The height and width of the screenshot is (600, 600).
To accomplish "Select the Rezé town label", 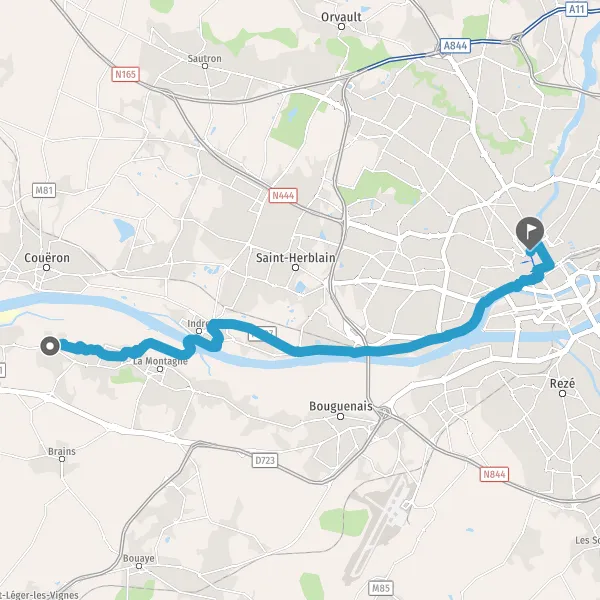I will 562,383.
